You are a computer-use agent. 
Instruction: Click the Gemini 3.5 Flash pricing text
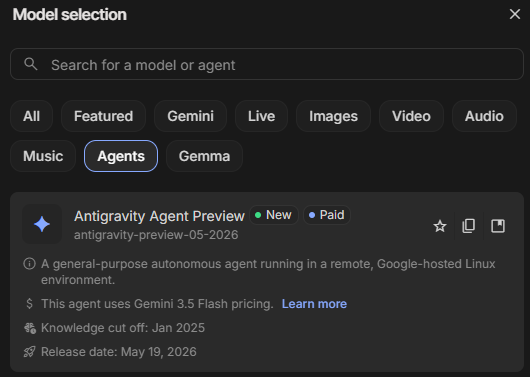point(157,304)
